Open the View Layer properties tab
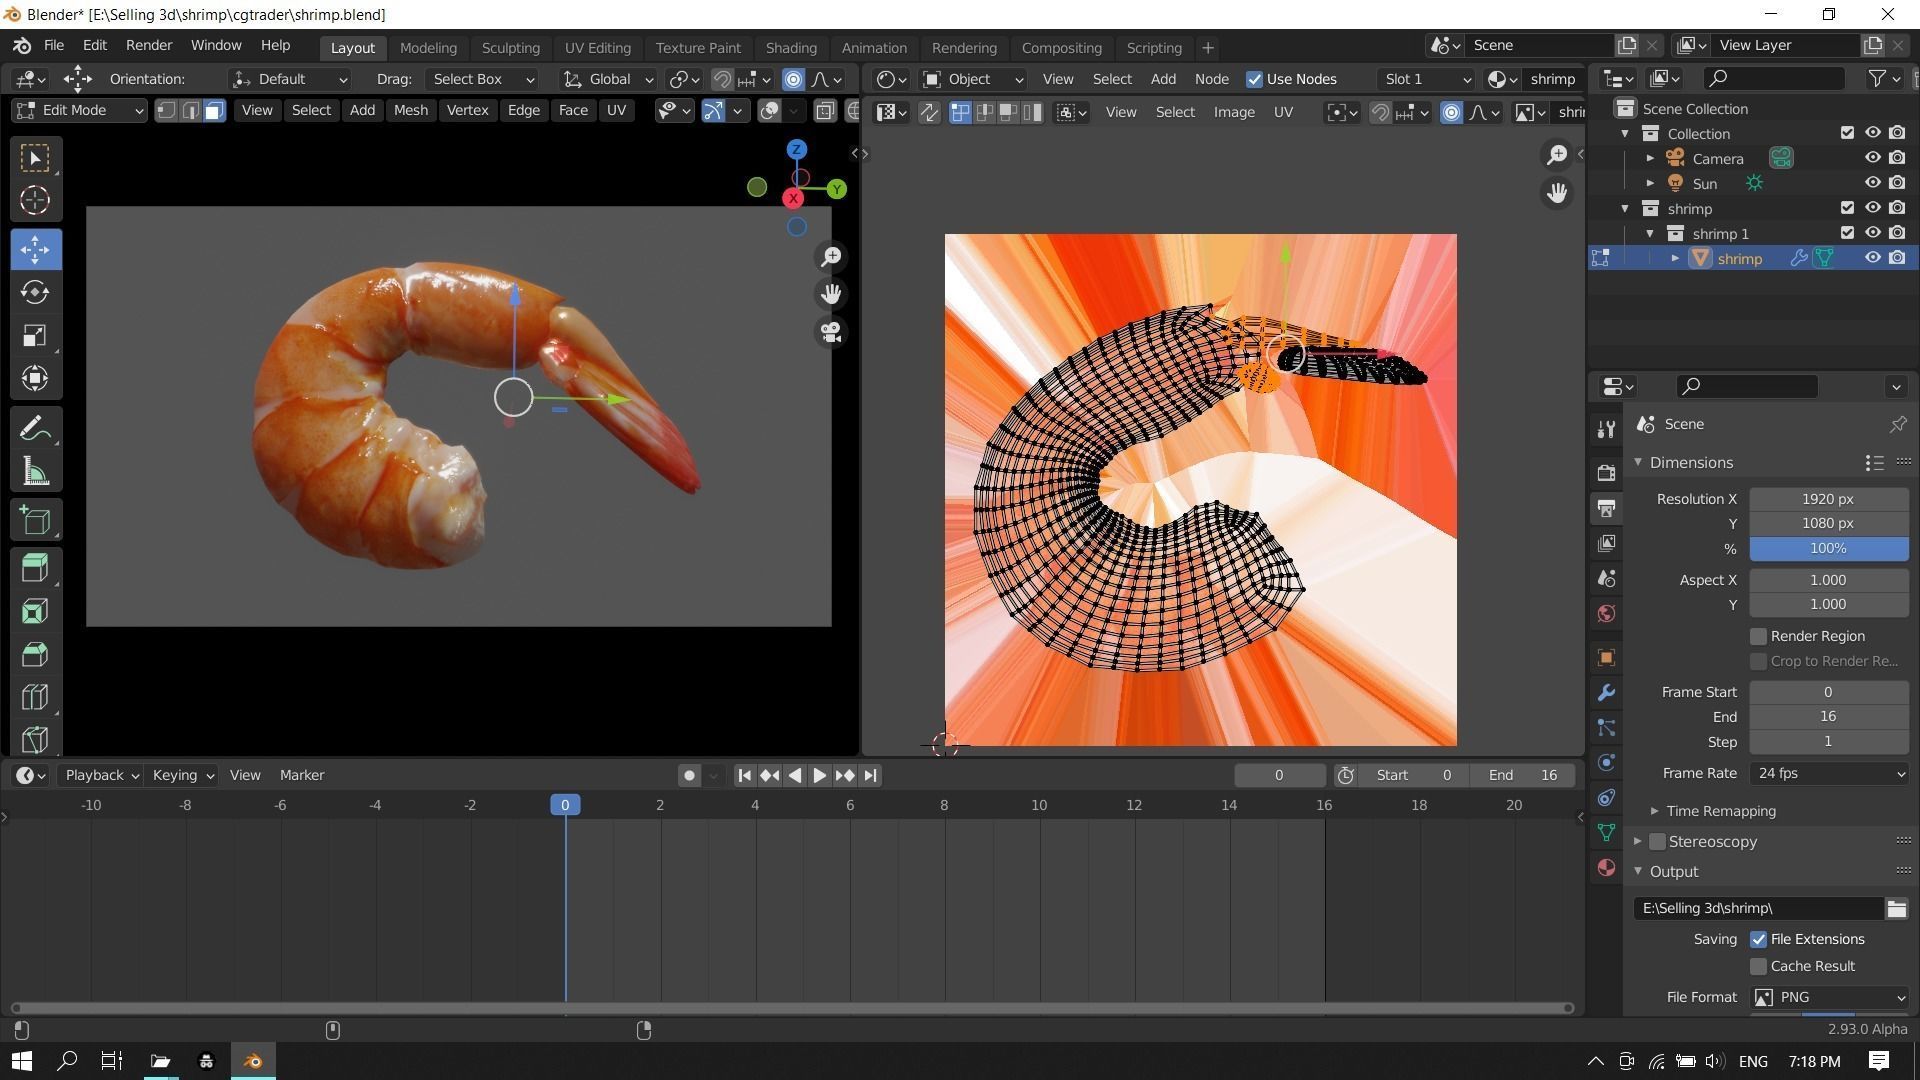Viewport: 1920px width, 1080px height. [x=1606, y=543]
